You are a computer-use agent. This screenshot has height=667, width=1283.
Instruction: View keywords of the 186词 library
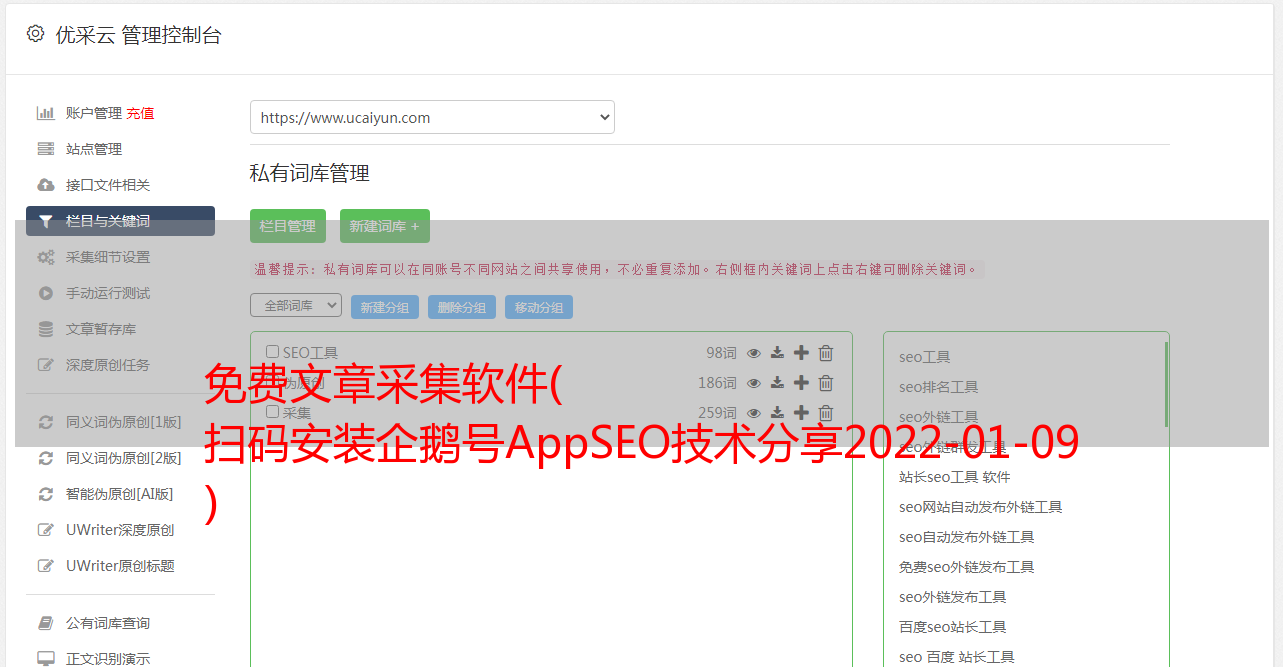click(754, 383)
